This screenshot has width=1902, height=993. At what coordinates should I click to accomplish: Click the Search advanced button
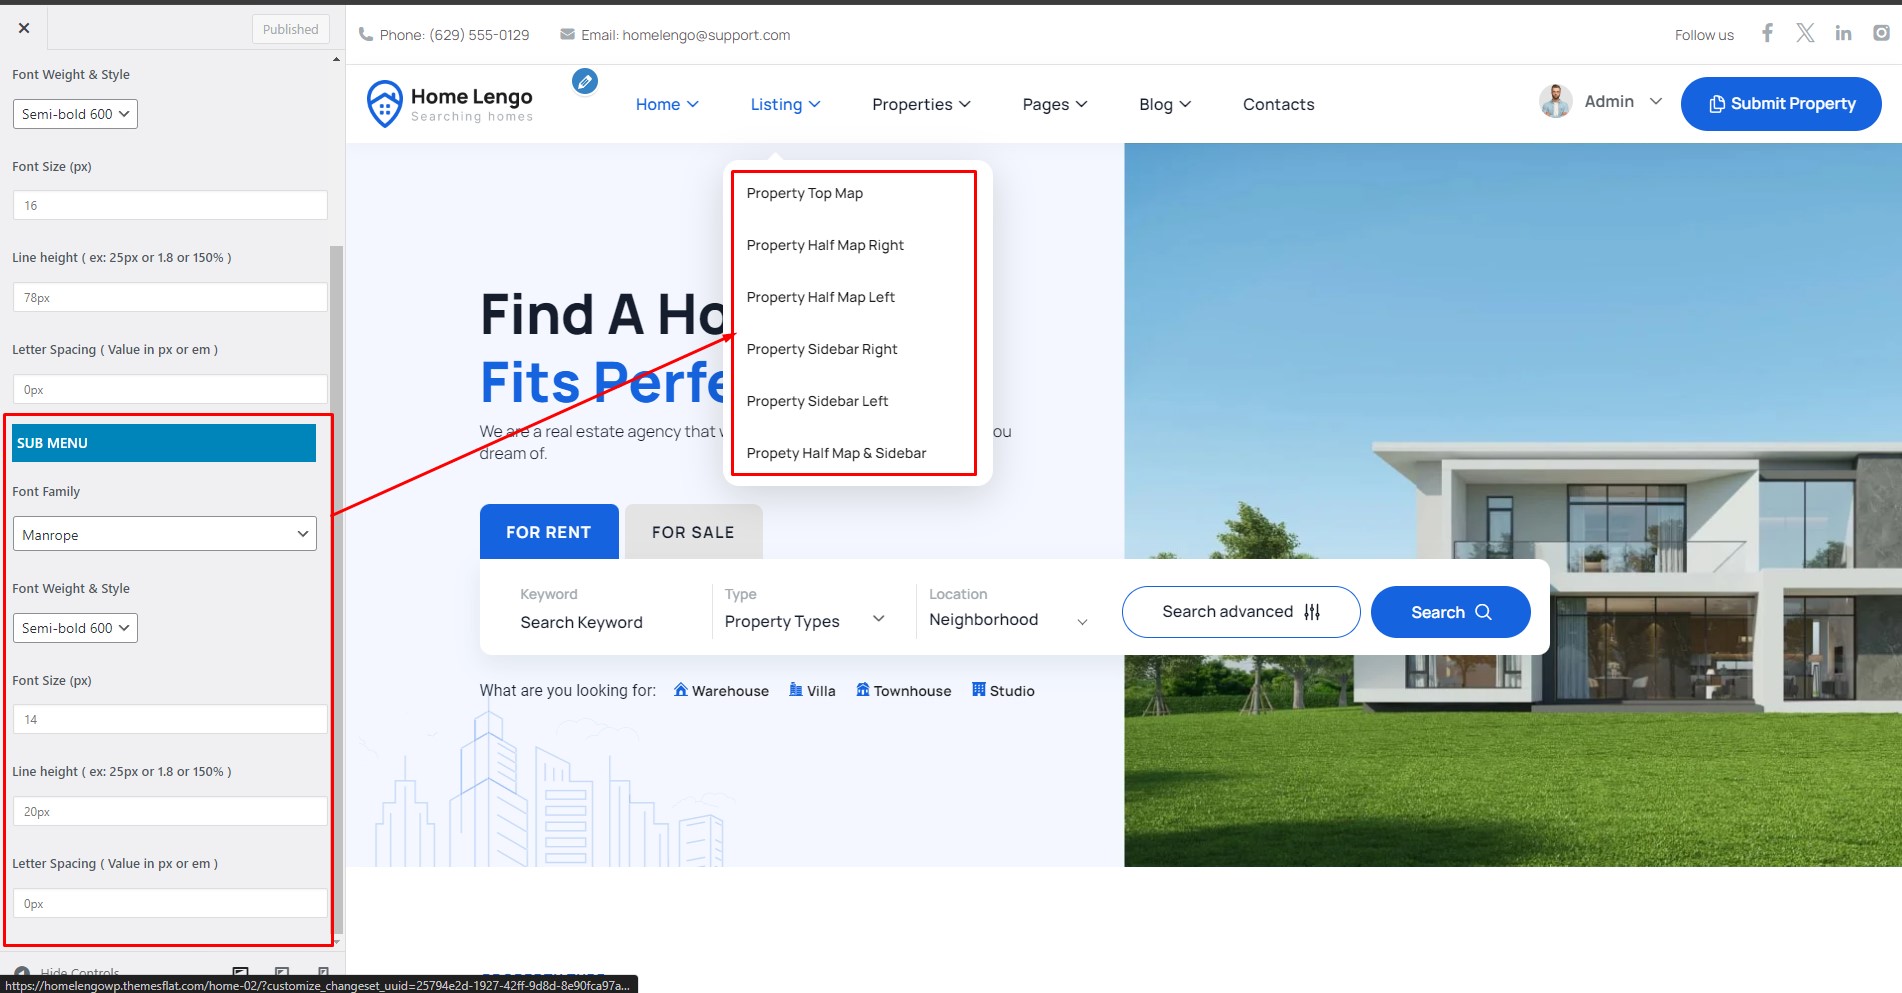(x=1241, y=612)
